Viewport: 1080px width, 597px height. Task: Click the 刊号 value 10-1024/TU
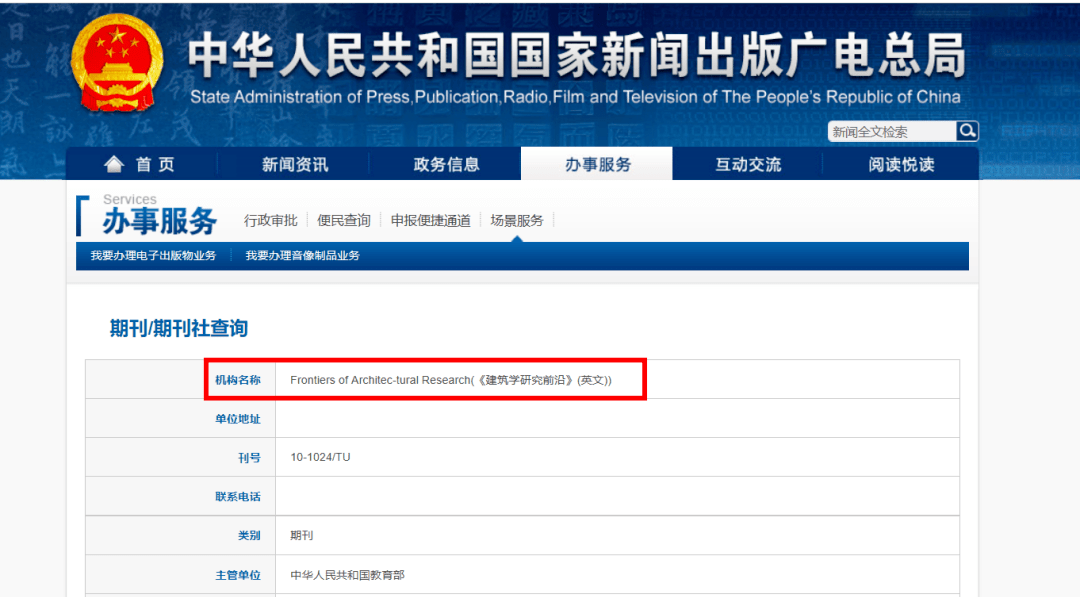(320, 457)
